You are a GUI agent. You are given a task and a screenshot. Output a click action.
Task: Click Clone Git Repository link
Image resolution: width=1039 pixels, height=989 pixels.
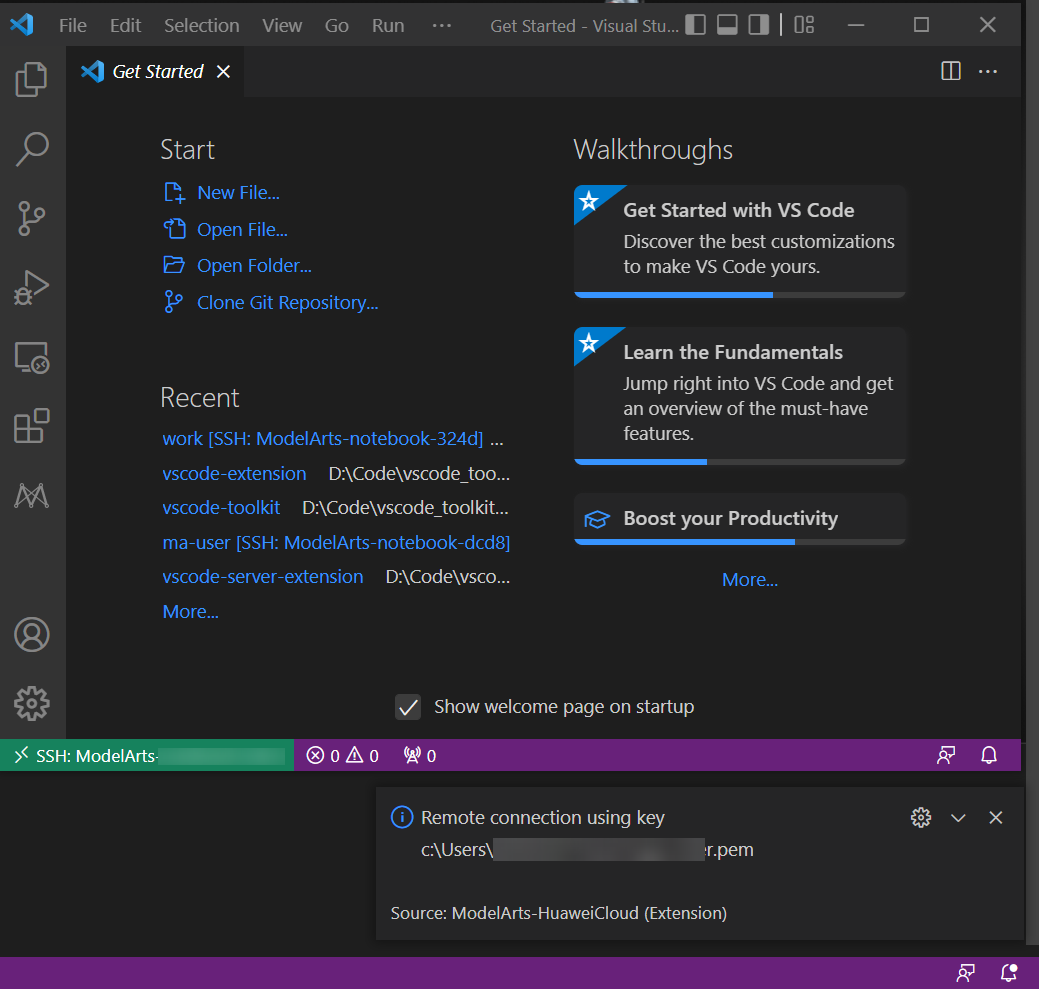(288, 303)
